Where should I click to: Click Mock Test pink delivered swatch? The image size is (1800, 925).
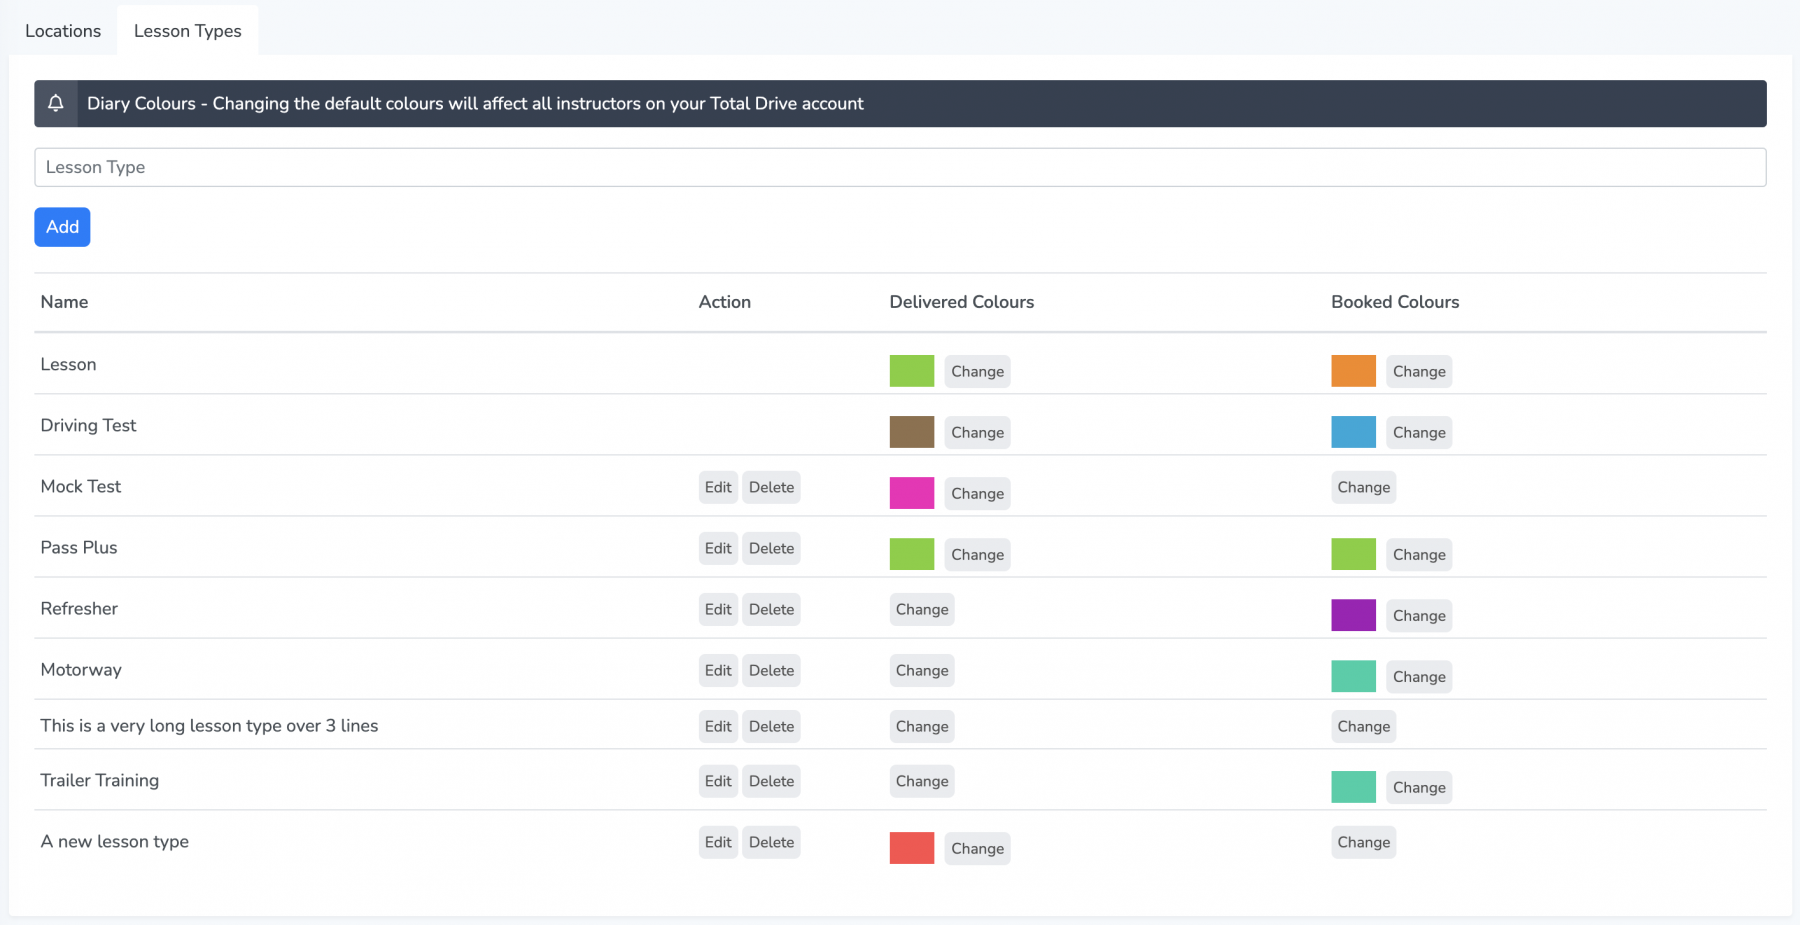click(x=911, y=493)
